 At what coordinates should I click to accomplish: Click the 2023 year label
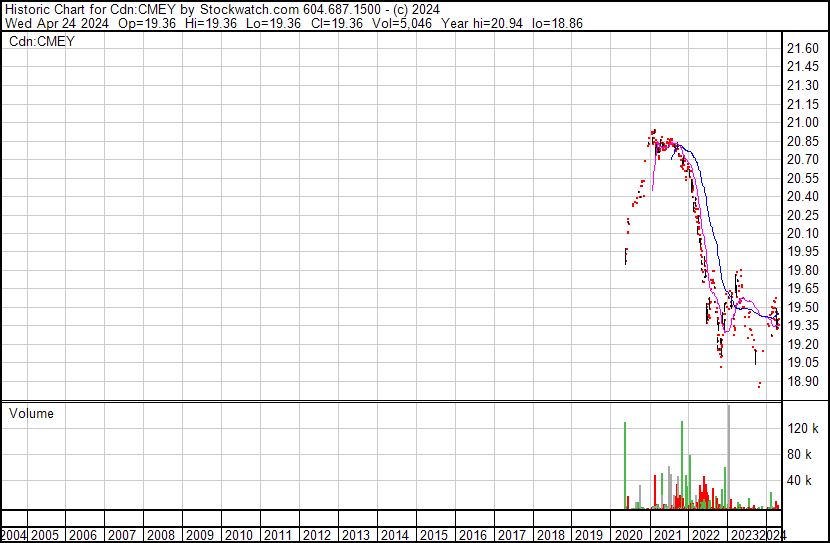[x=745, y=535]
